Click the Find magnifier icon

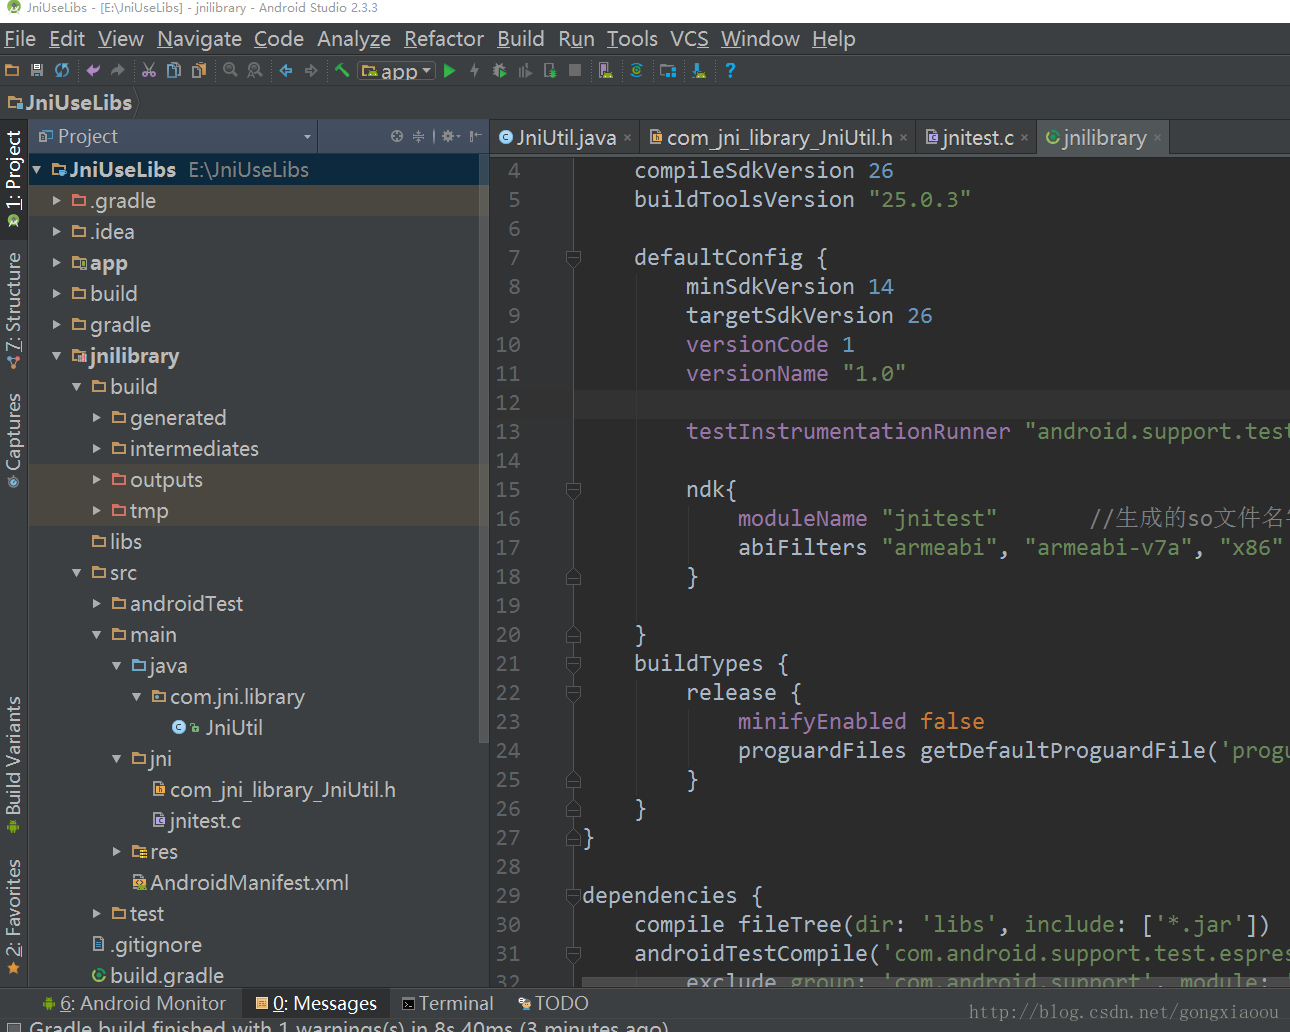click(x=230, y=70)
